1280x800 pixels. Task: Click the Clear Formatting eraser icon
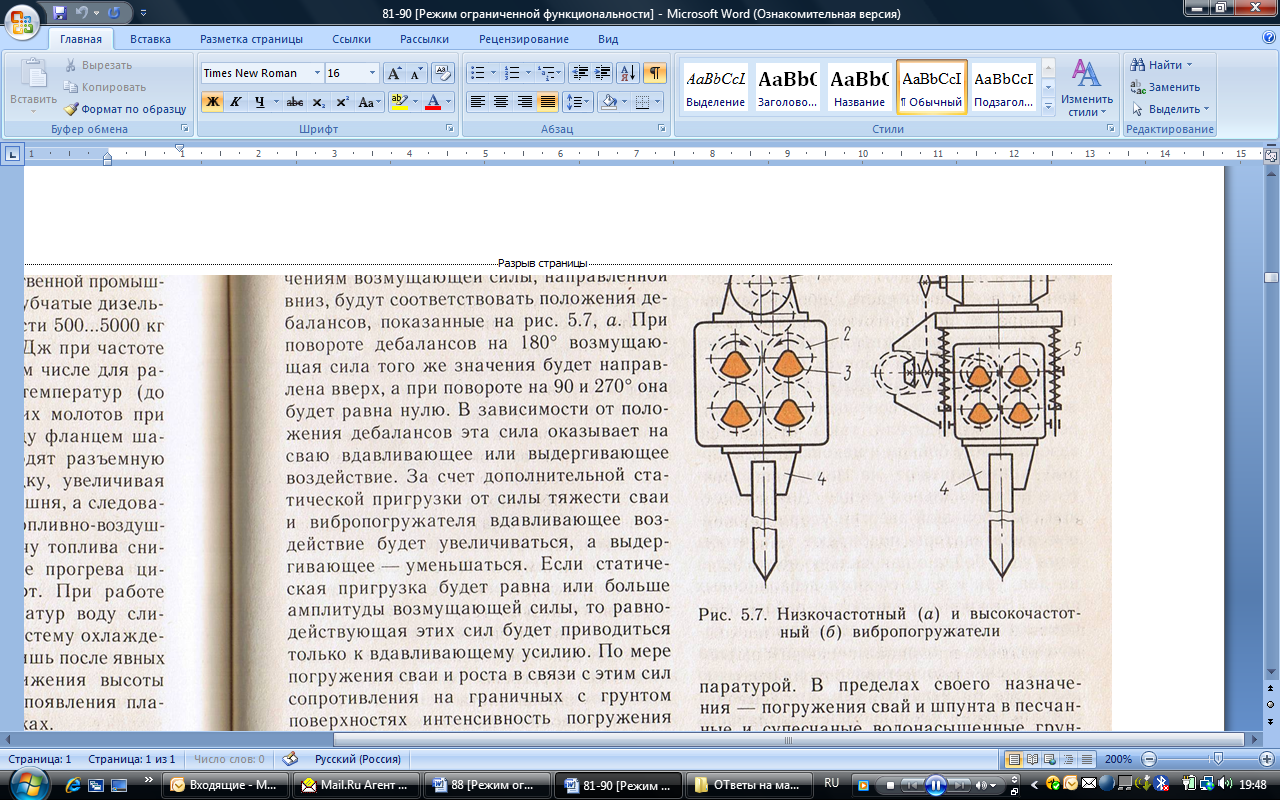pyautogui.click(x=443, y=73)
